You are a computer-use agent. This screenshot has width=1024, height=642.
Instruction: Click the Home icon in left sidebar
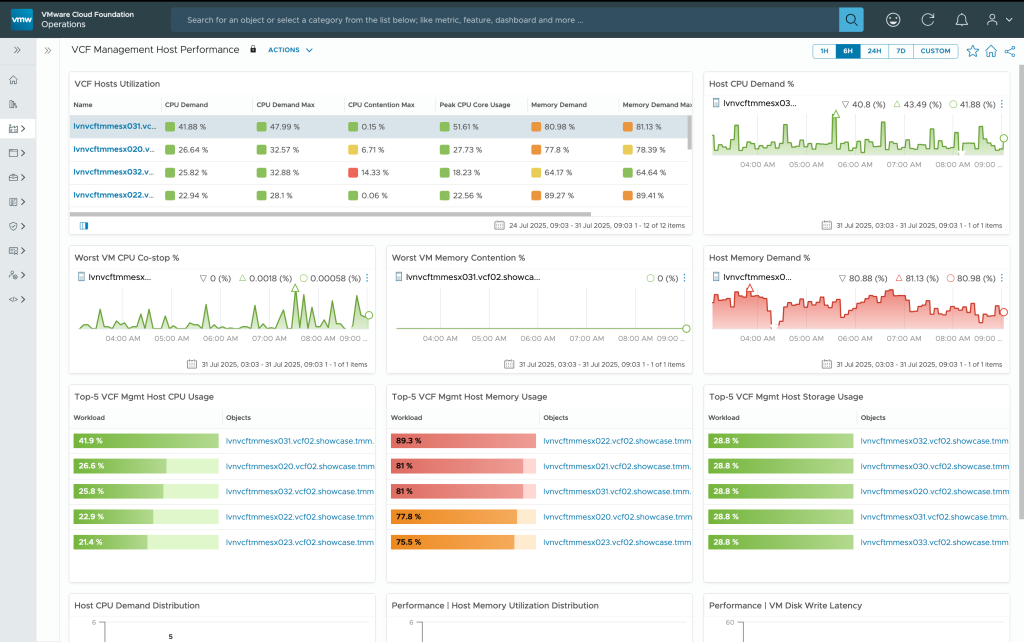pyautogui.click(x=14, y=80)
